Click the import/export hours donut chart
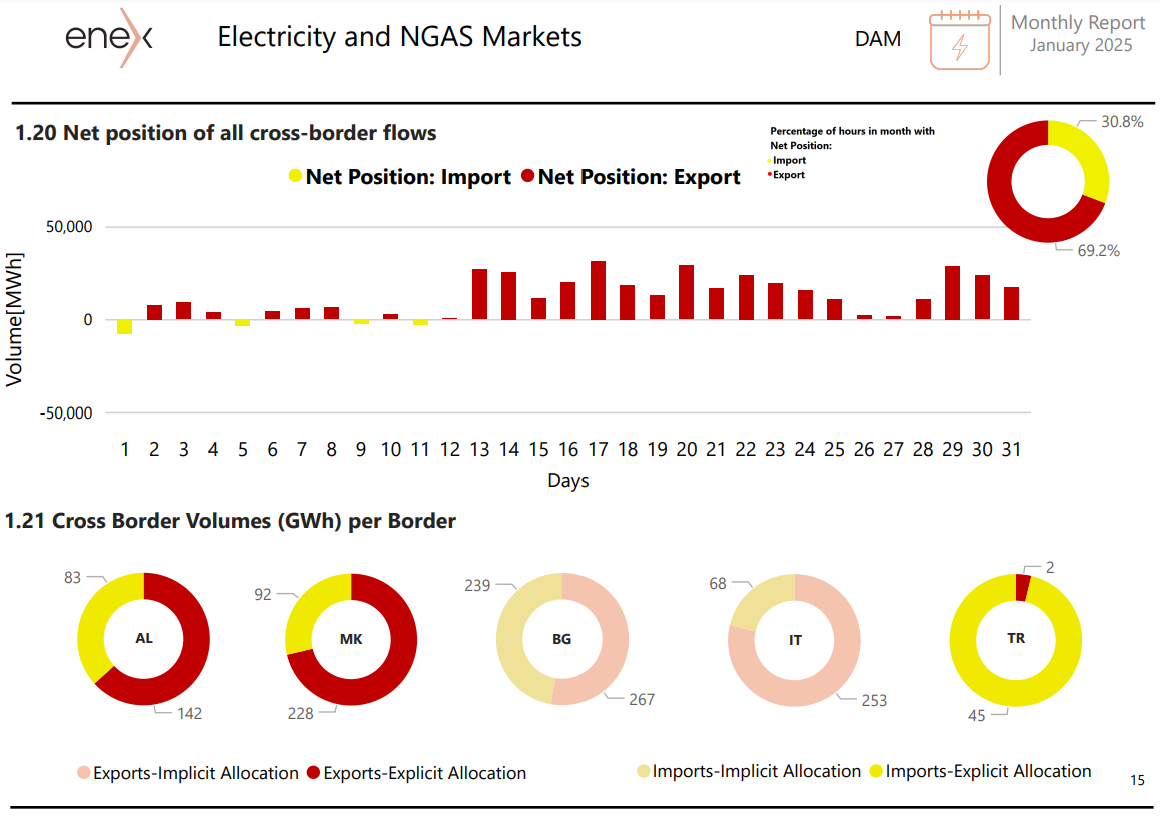The height and width of the screenshot is (824, 1160). click(x=1048, y=181)
